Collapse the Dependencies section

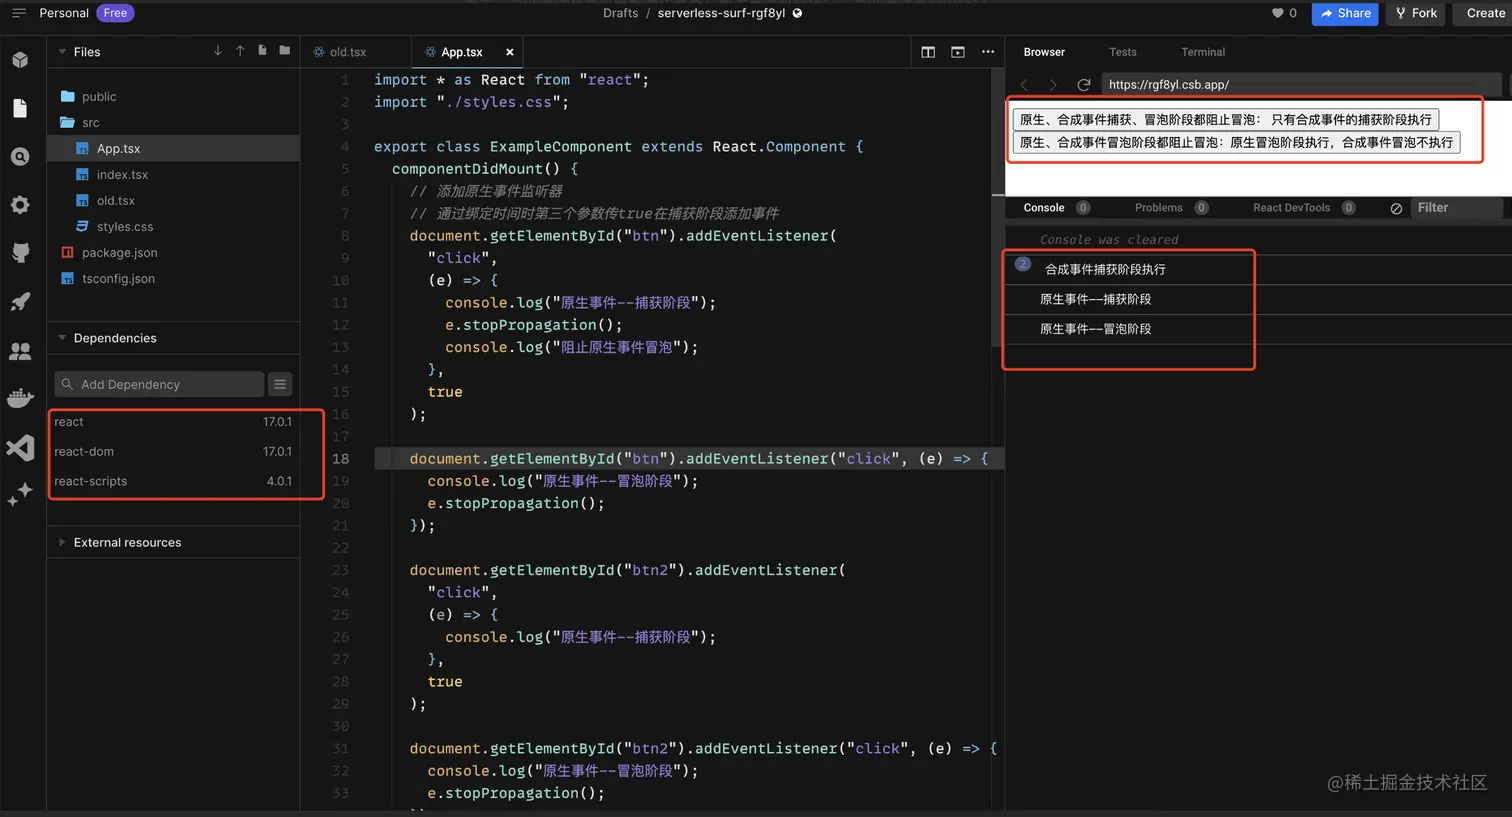(x=62, y=338)
